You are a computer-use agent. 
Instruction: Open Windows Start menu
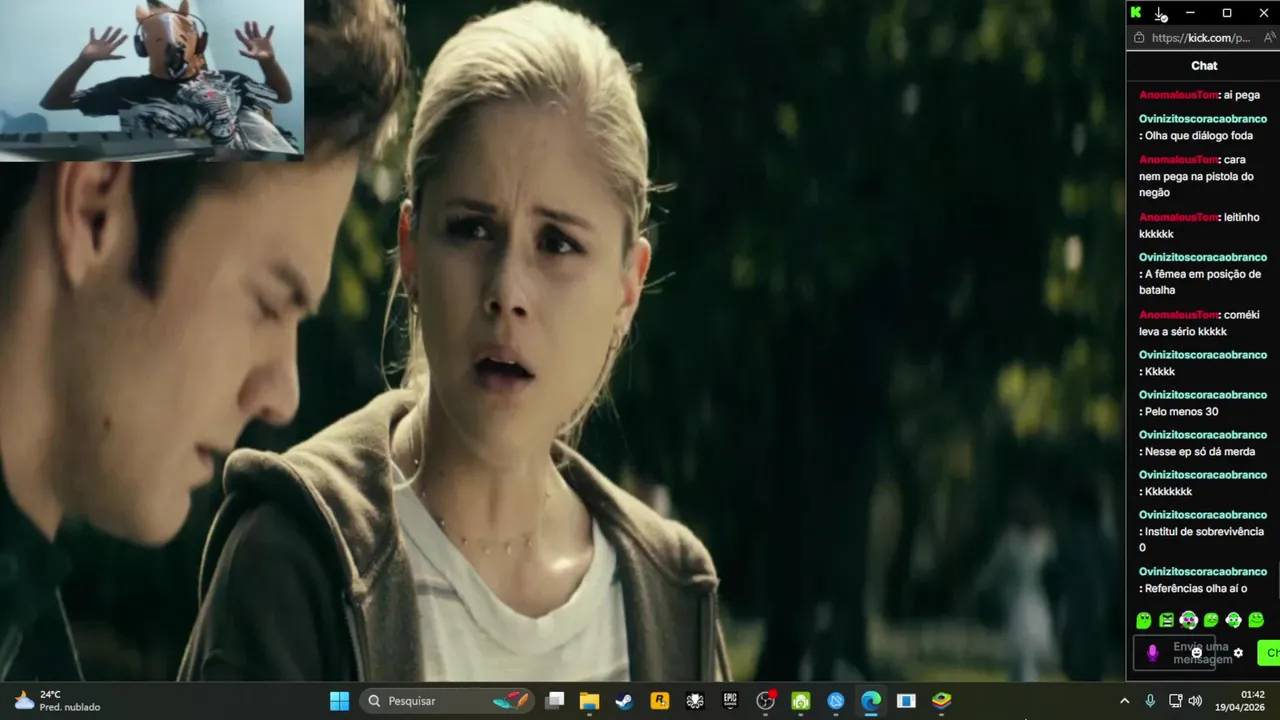[x=339, y=701]
